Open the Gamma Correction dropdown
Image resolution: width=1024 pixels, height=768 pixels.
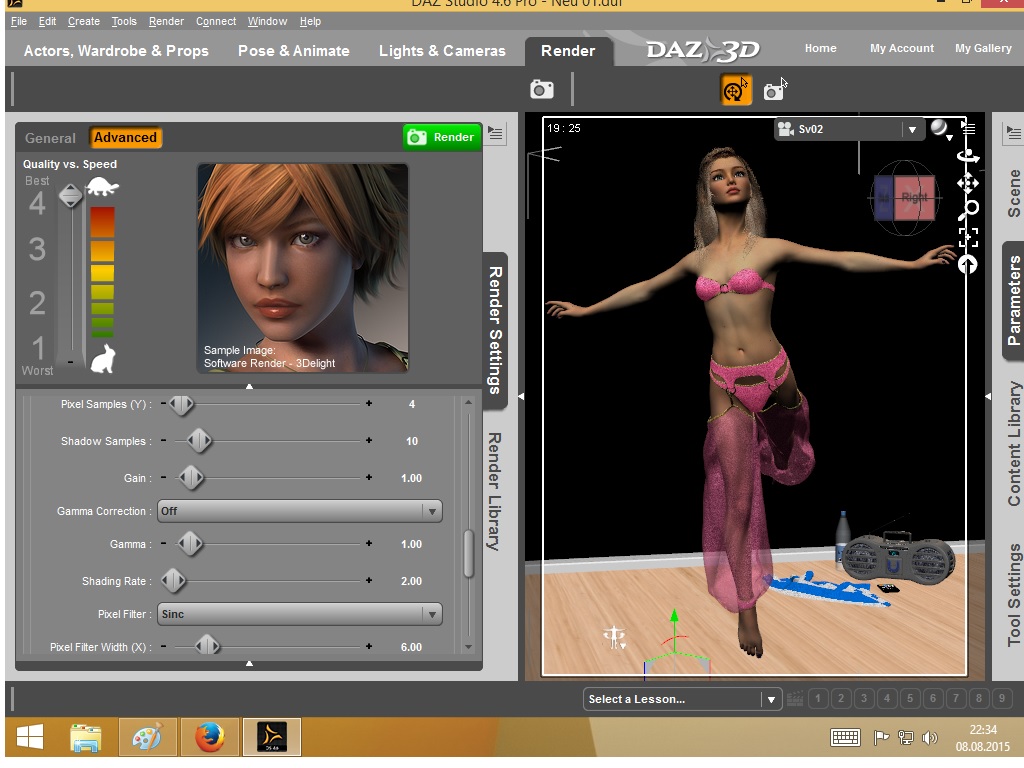click(300, 511)
